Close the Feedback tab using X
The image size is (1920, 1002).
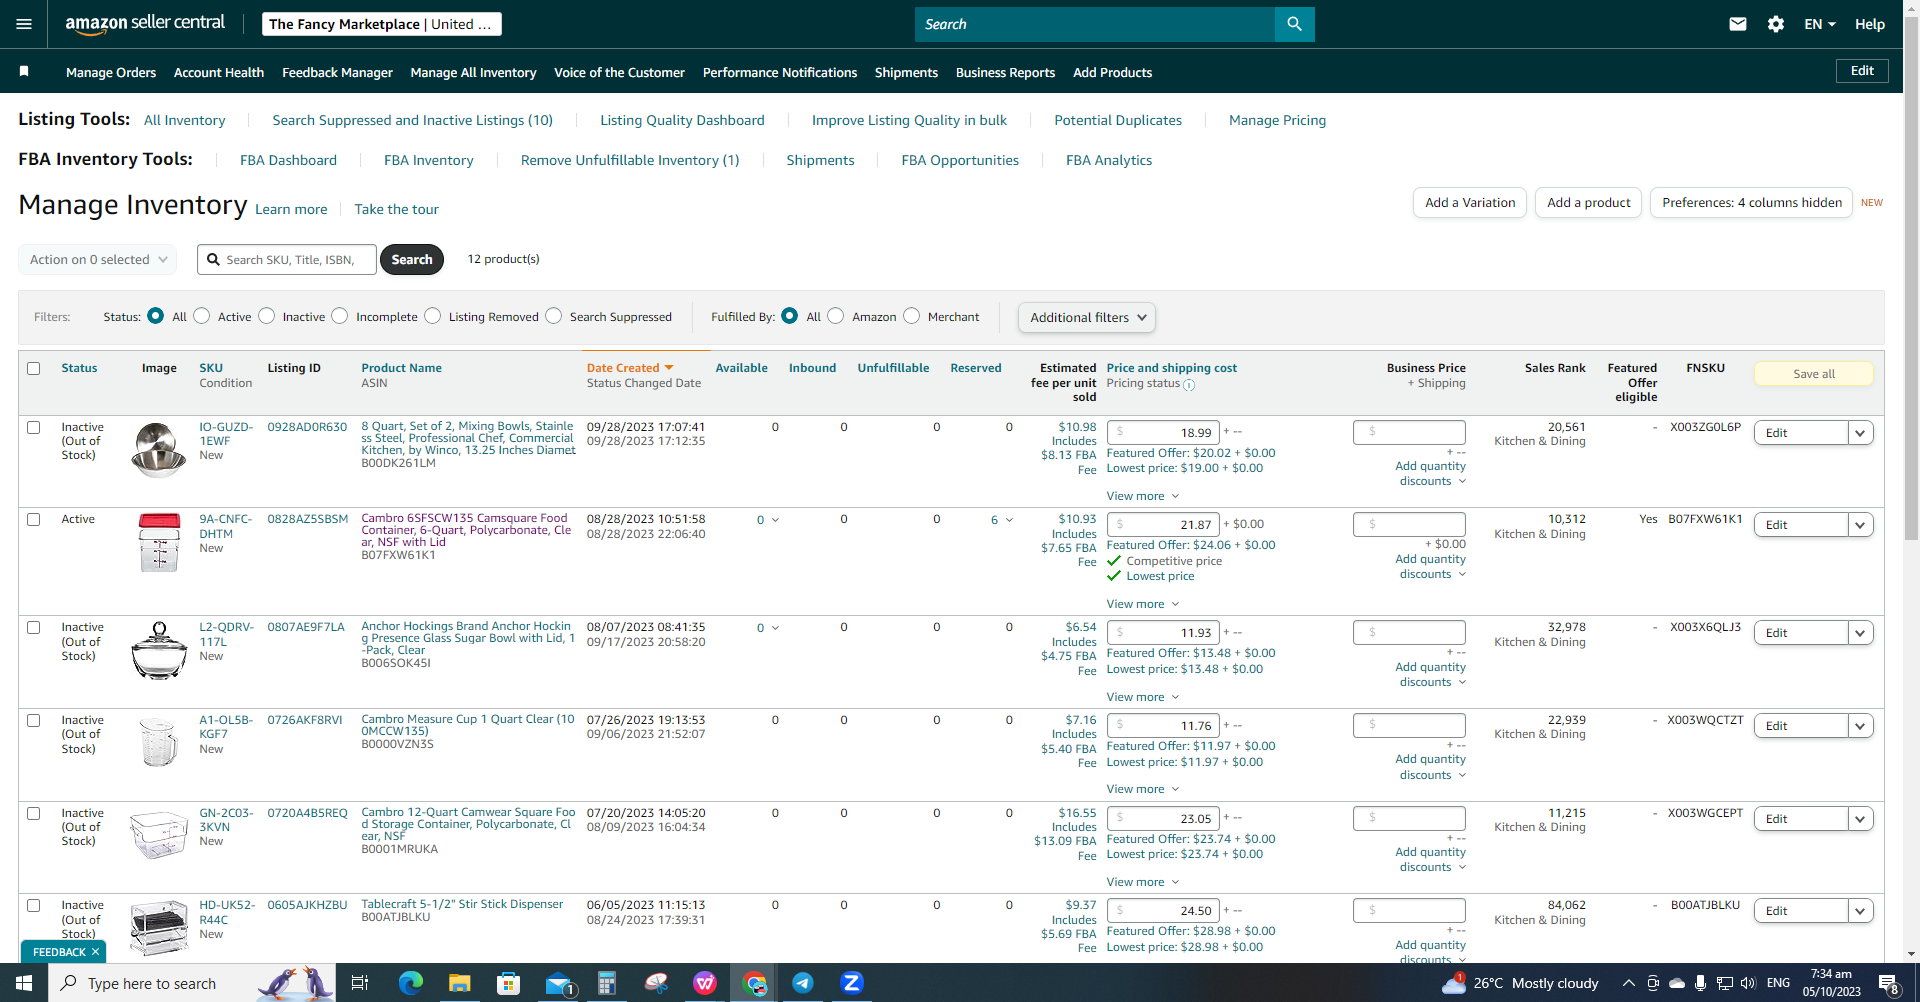point(95,952)
